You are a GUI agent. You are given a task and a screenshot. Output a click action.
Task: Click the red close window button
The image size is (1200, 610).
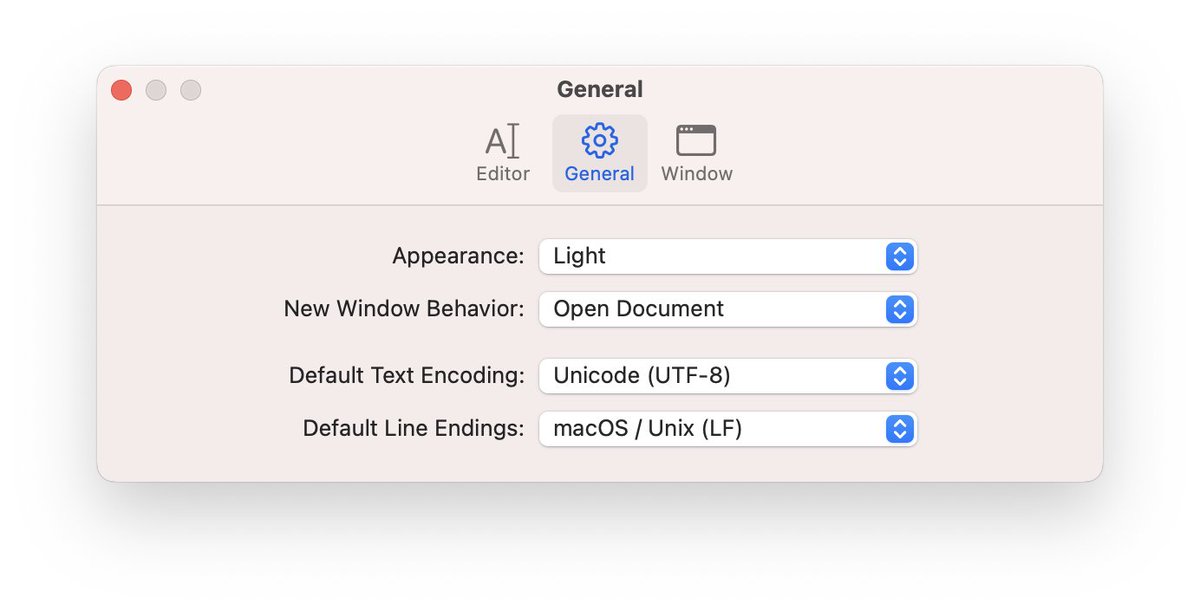point(121,90)
